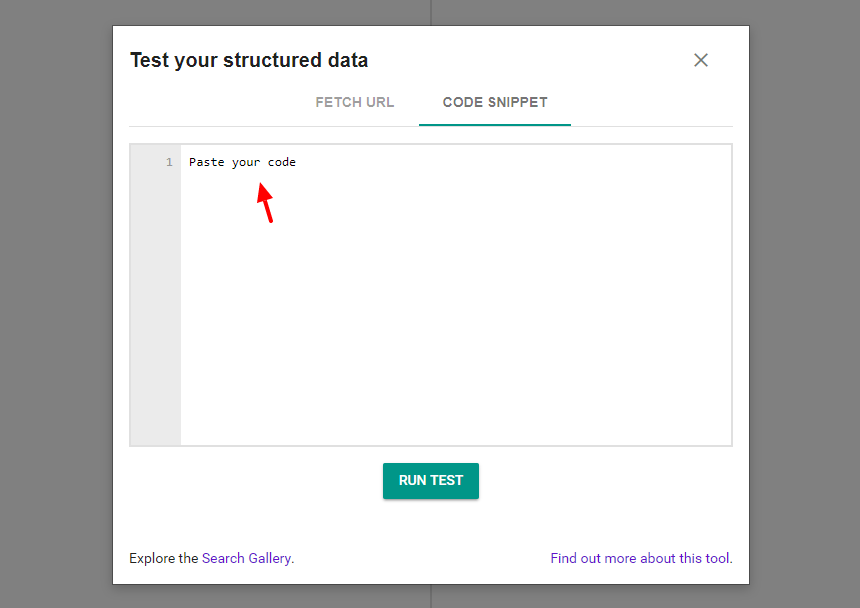This screenshot has width=860, height=608.
Task: Click dimmed backdrop left of the dialog
Action: tap(55, 300)
